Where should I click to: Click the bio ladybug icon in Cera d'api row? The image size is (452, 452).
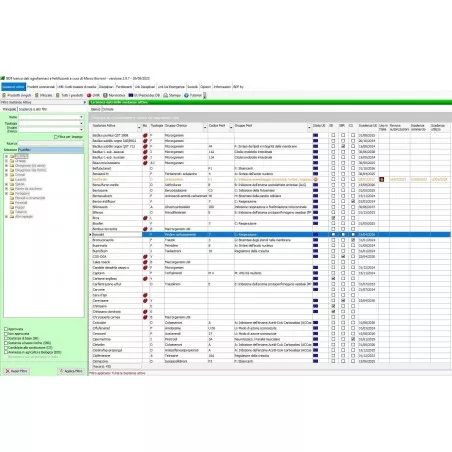pyautogui.click(x=145, y=295)
